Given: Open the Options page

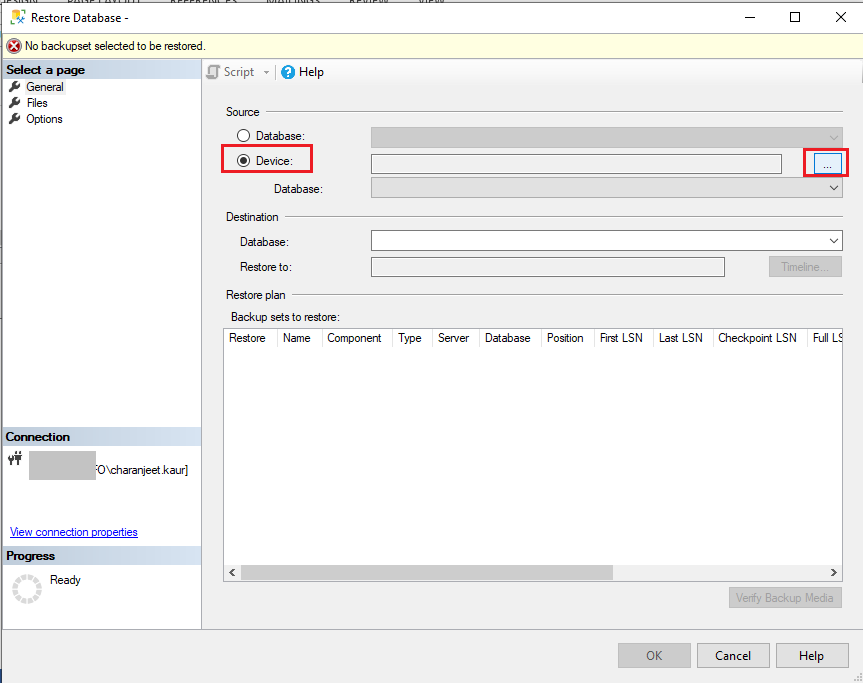Looking at the screenshot, I should (47, 118).
